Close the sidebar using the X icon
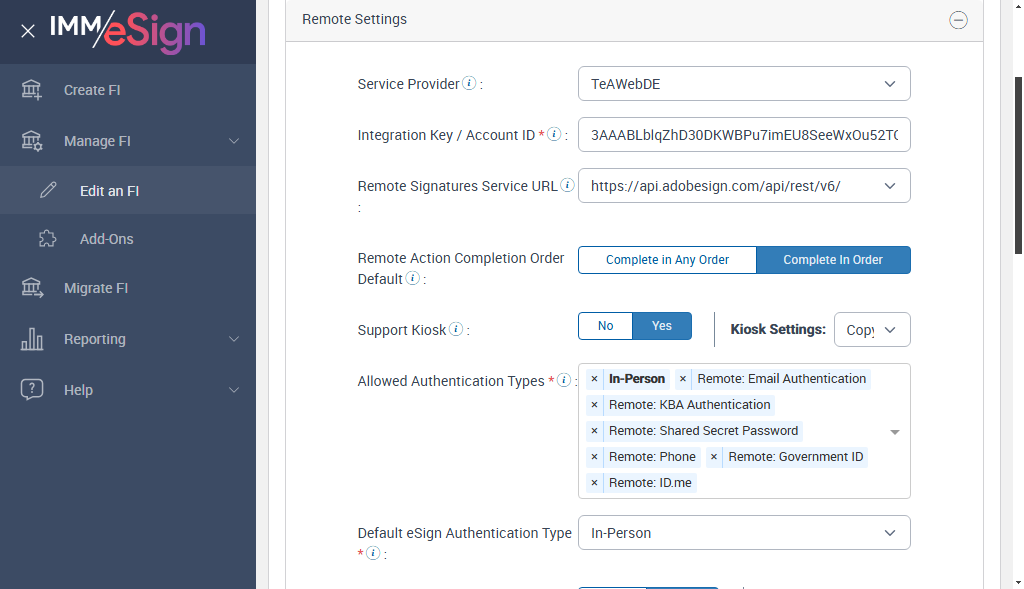The width and height of the screenshot is (1024, 589). tap(28, 31)
